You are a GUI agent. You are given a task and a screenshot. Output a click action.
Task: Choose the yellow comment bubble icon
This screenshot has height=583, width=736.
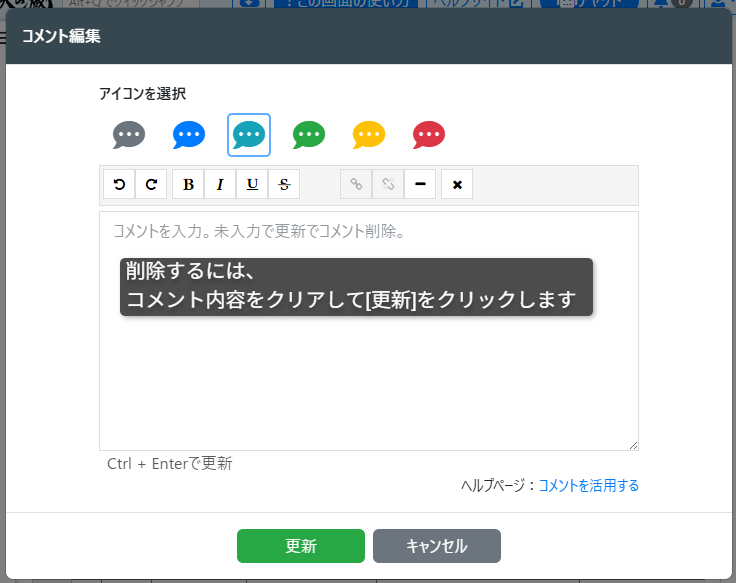pyautogui.click(x=369, y=134)
